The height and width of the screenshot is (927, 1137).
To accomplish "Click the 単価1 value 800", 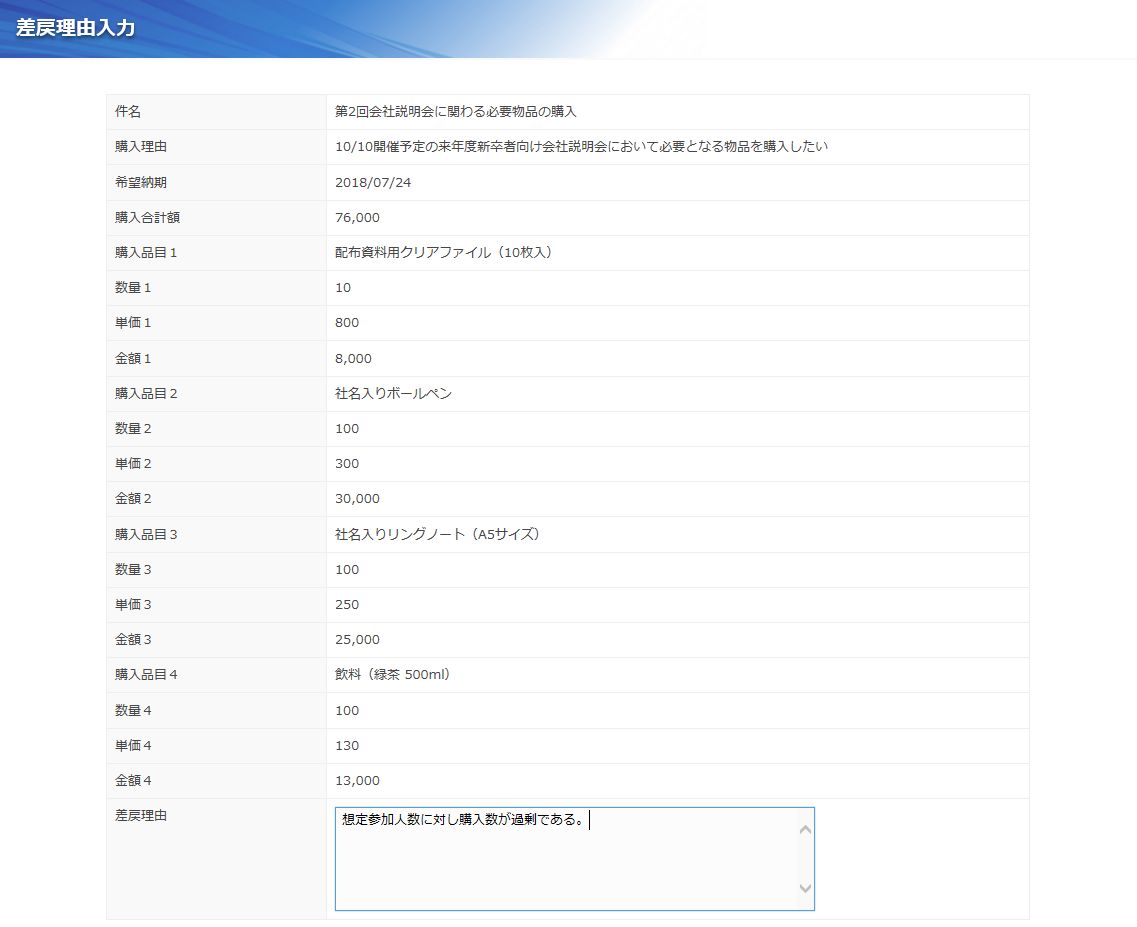I will click(347, 323).
